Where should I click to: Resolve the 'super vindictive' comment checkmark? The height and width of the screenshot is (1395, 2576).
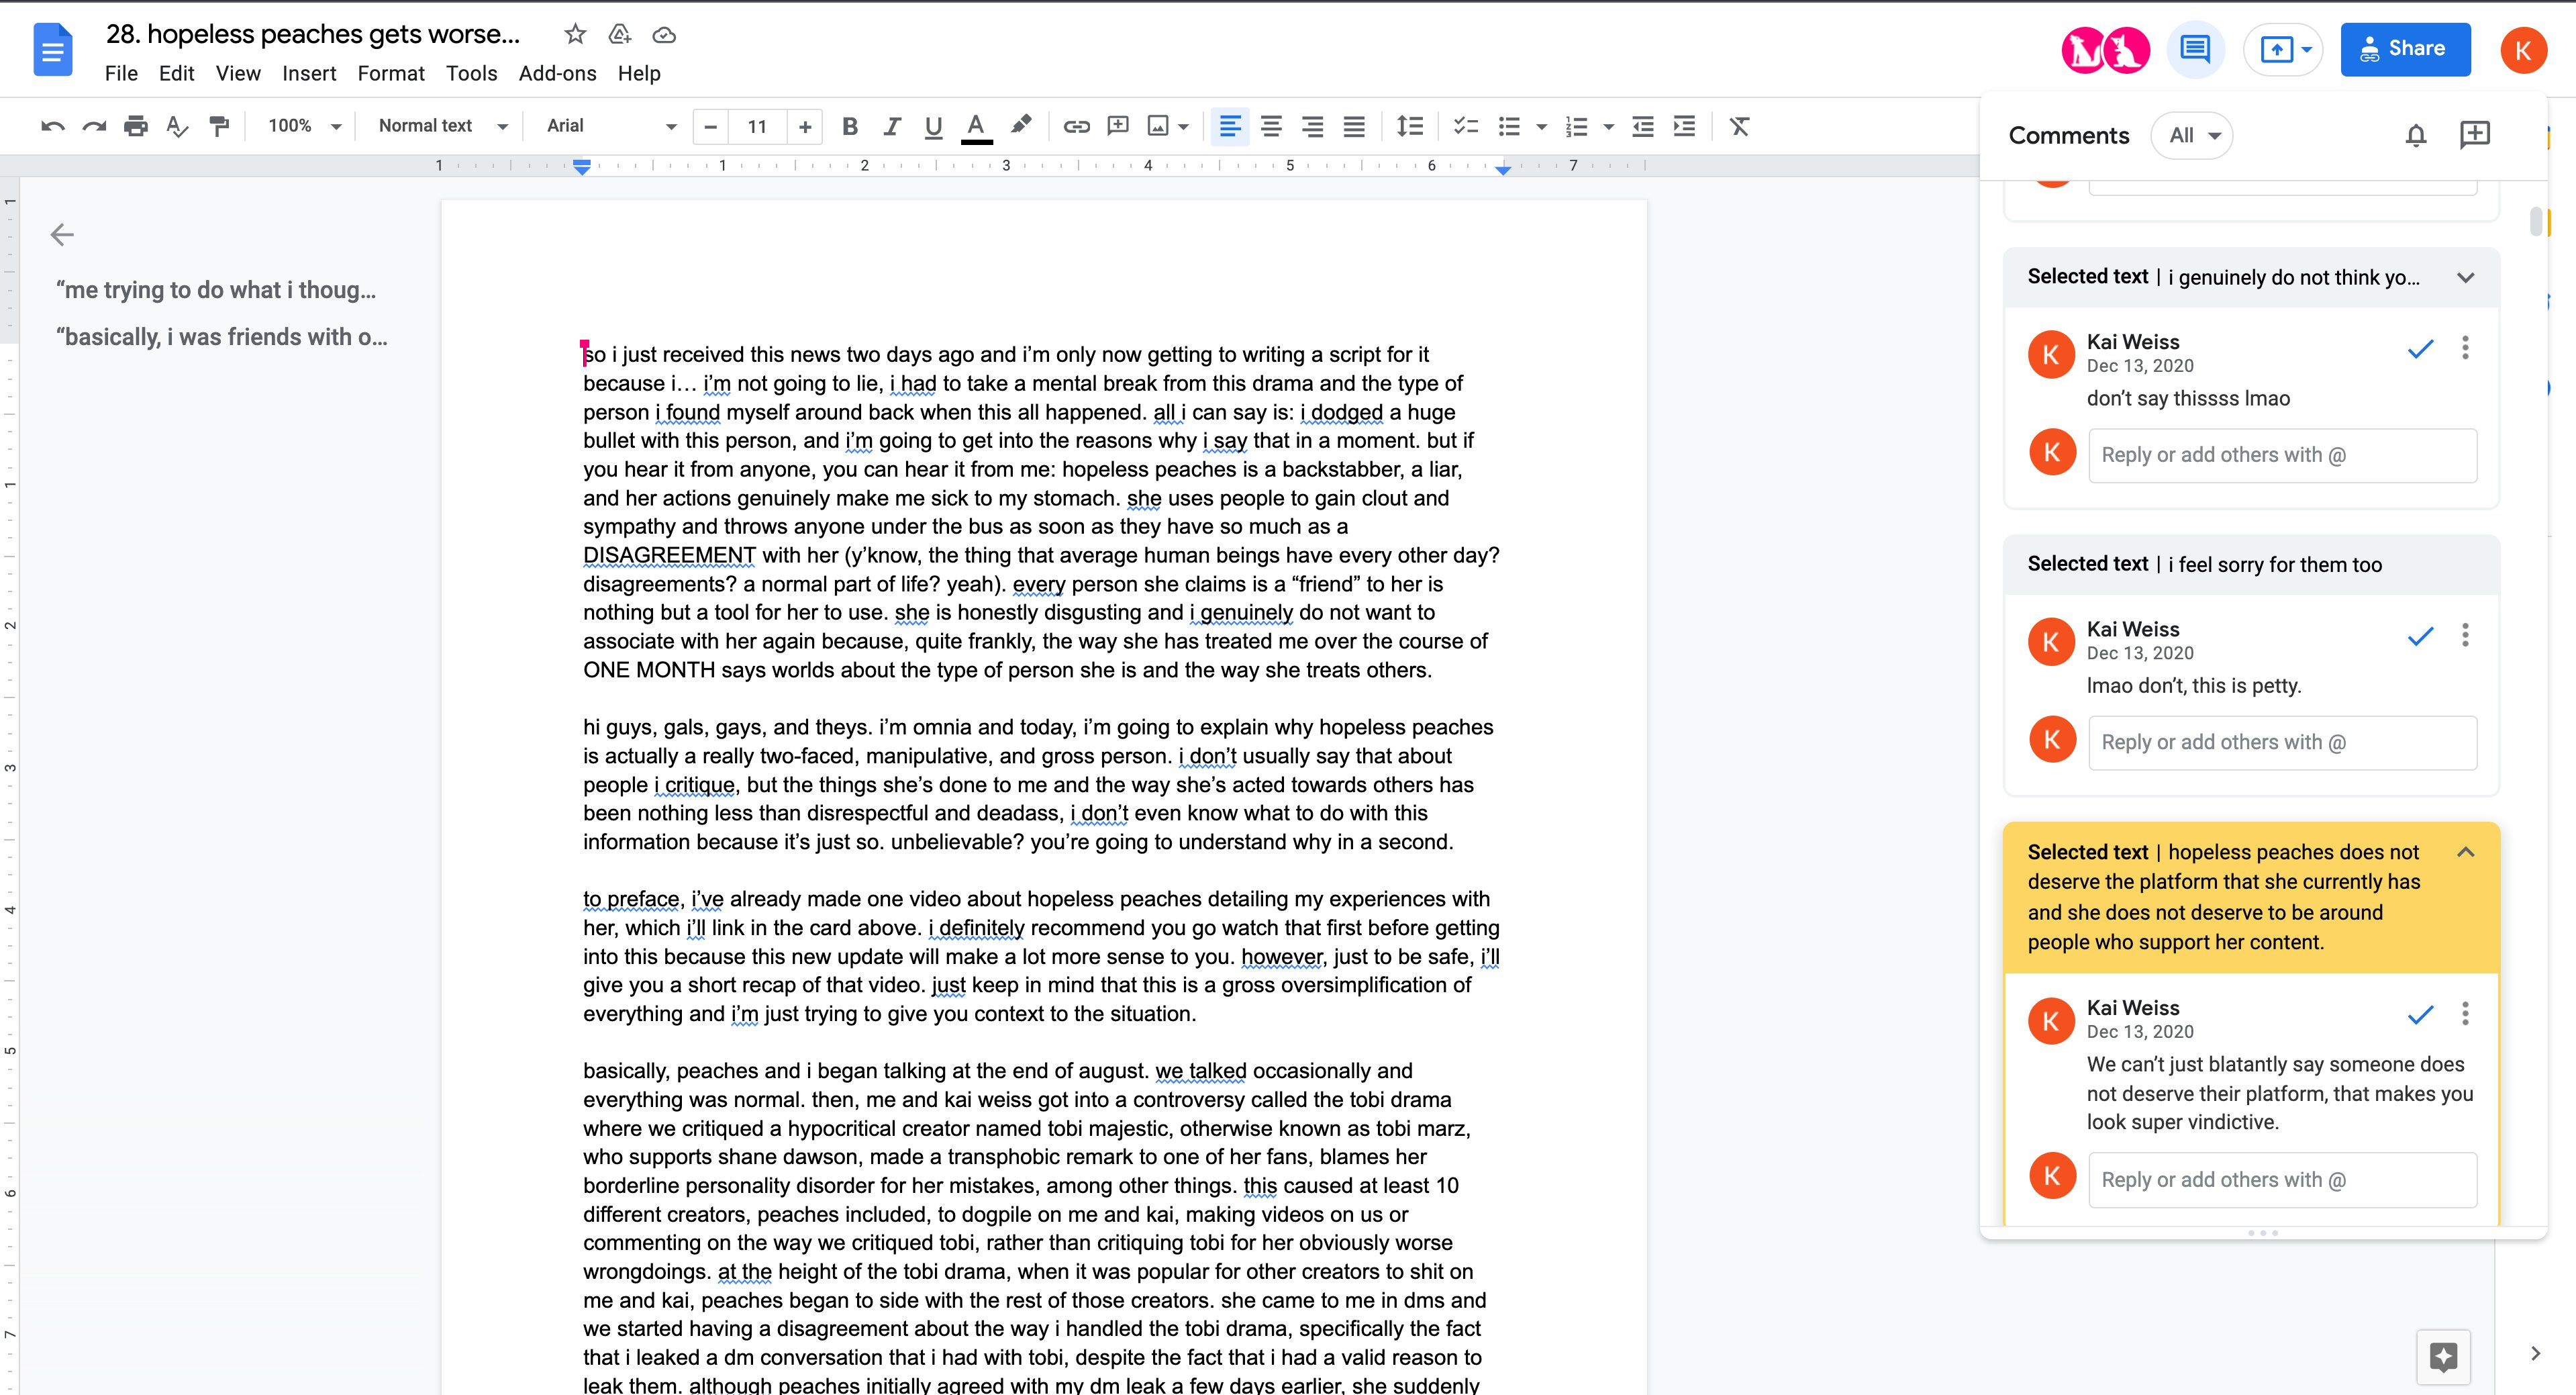[x=2420, y=1014]
